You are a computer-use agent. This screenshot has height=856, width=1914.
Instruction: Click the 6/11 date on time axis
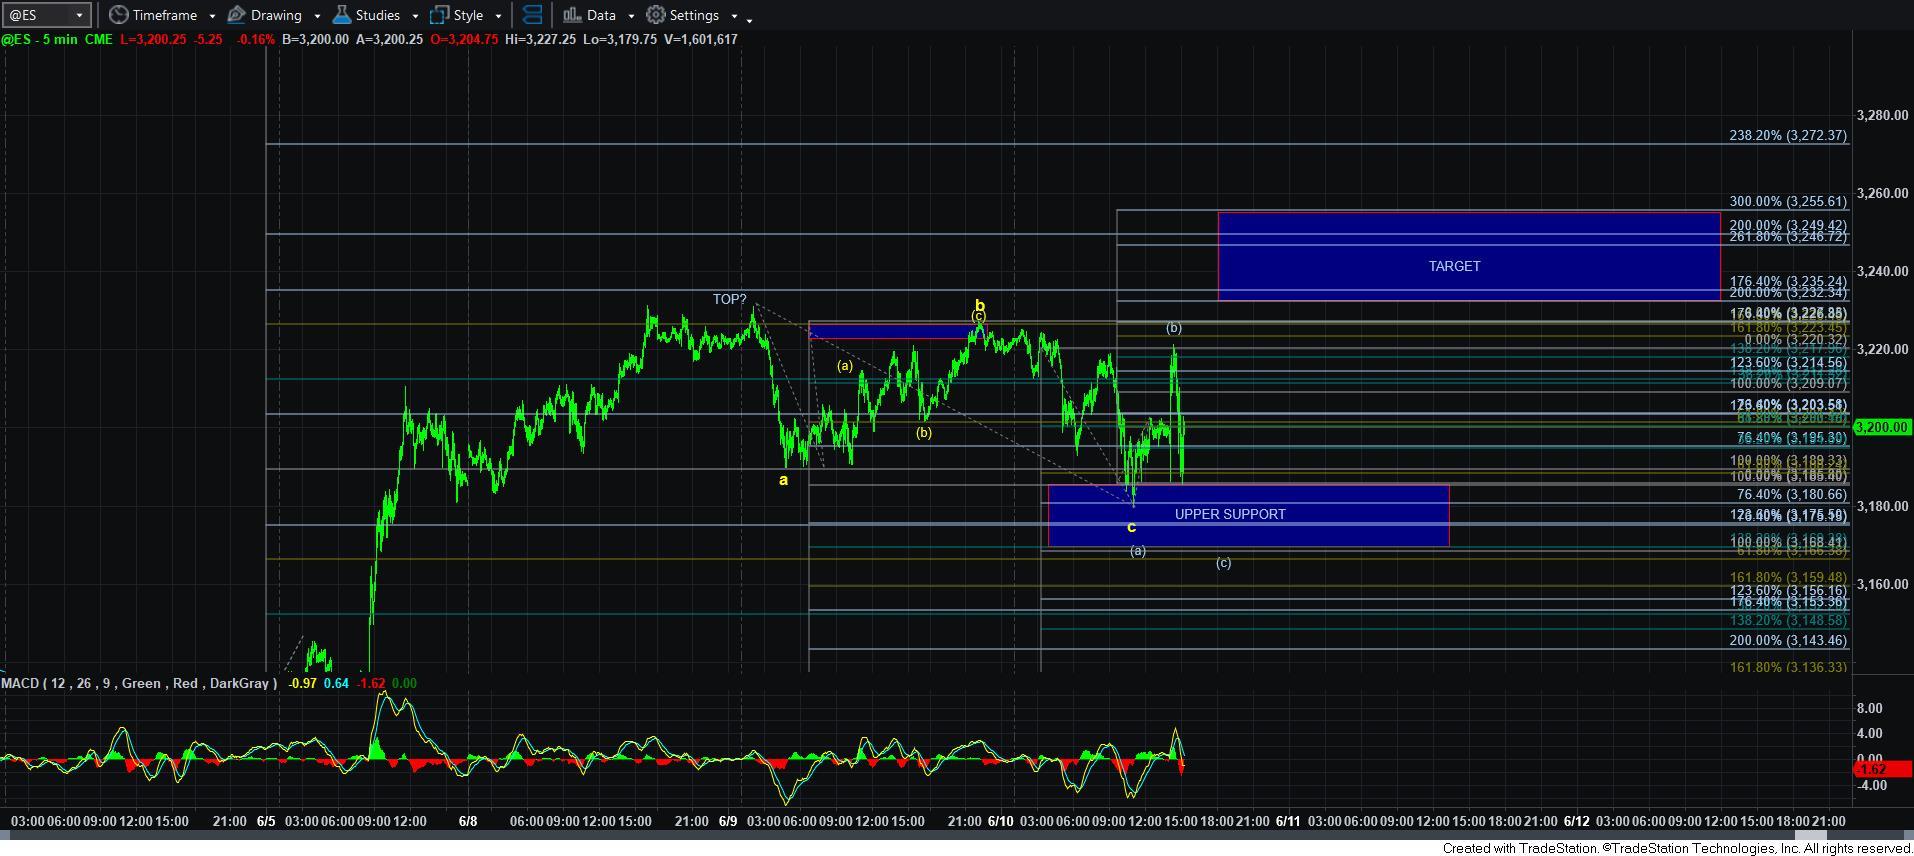click(x=1288, y=821)
